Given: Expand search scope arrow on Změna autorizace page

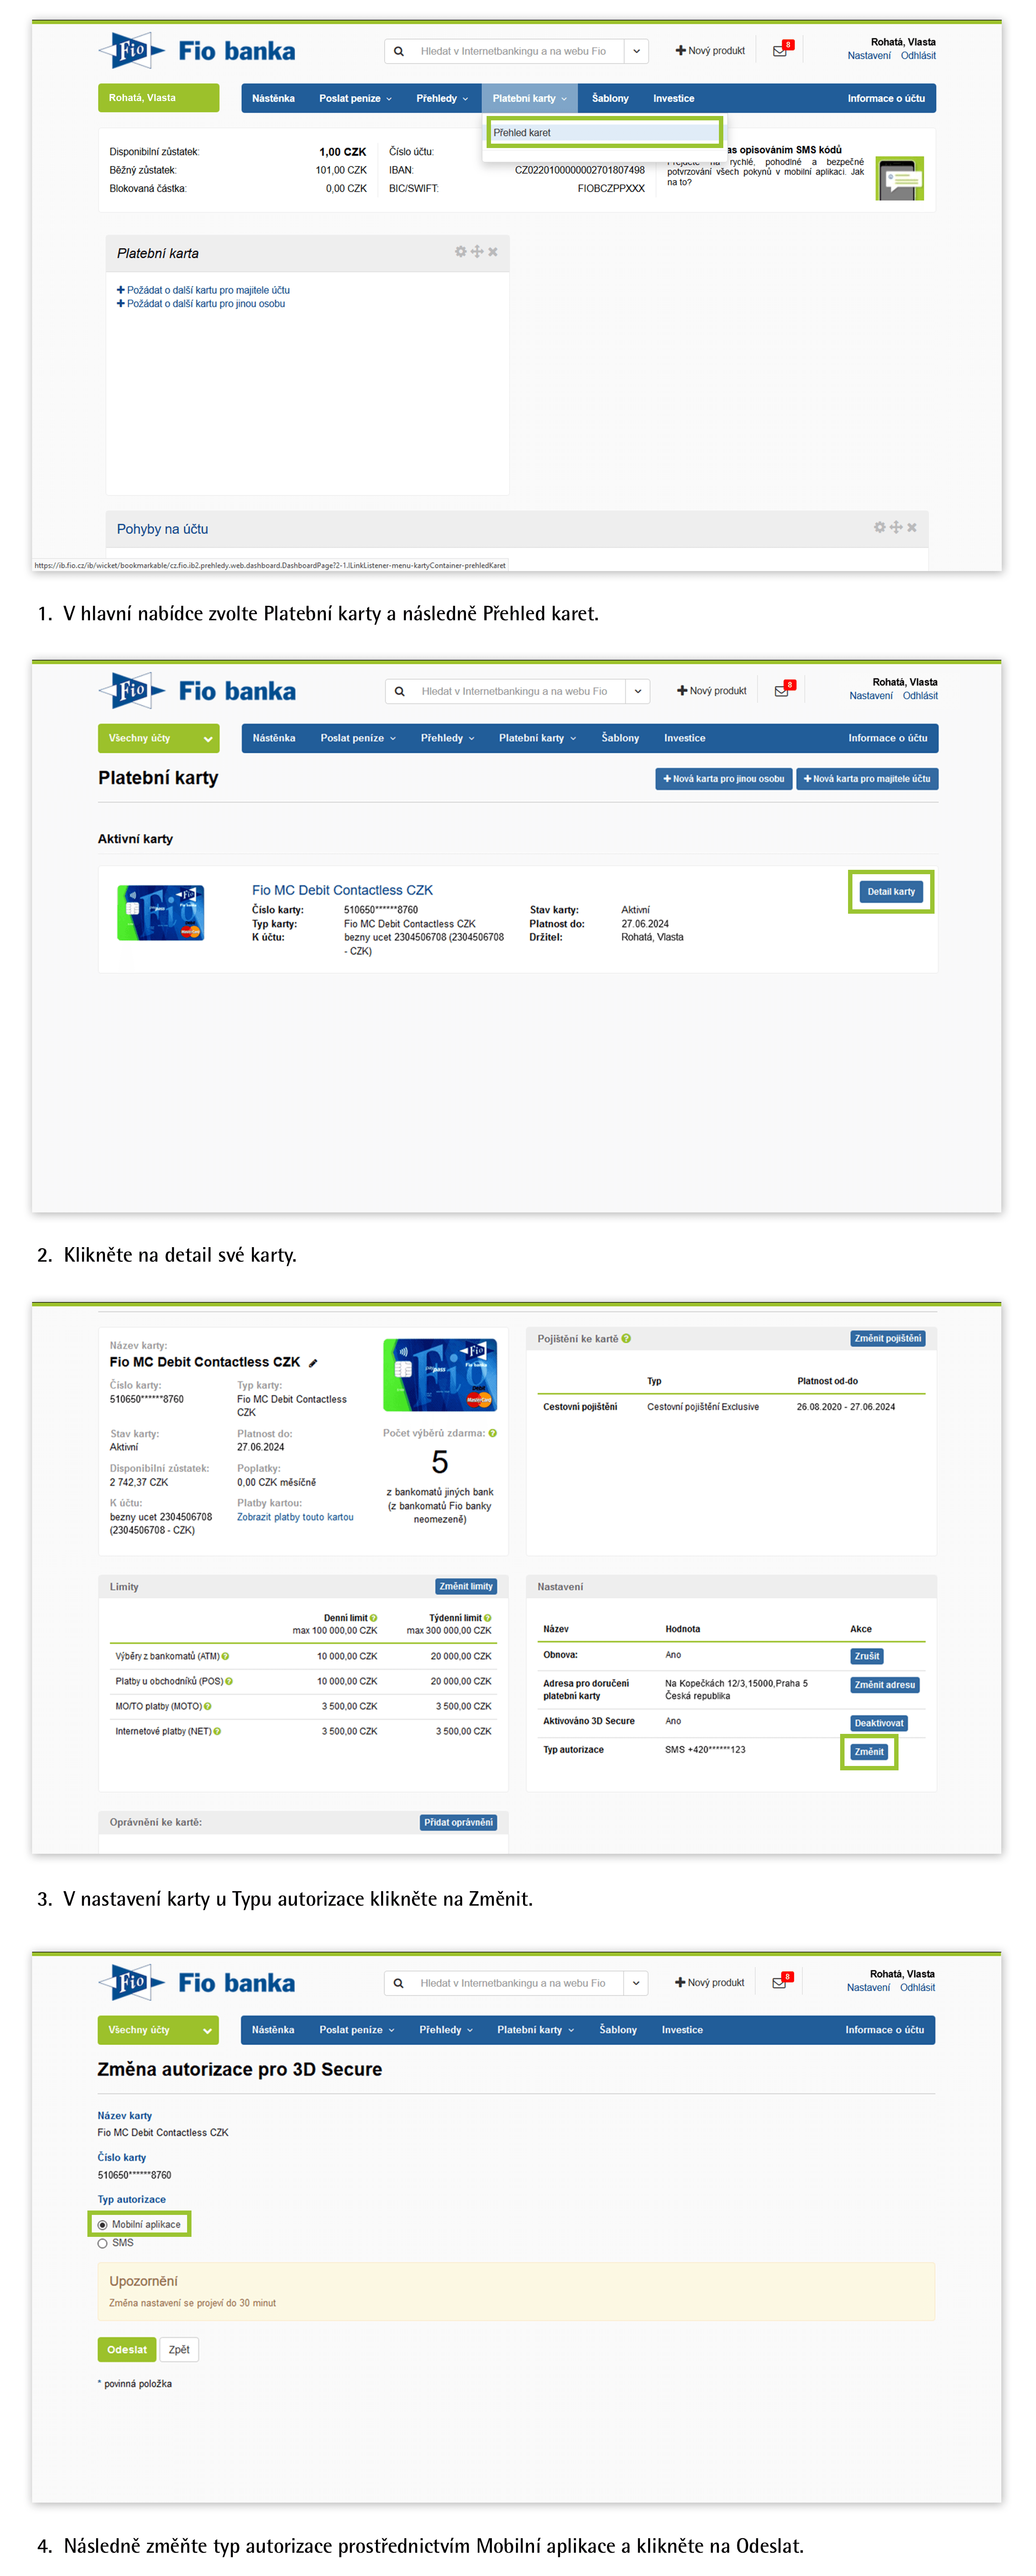Looking at the screenshot, I should [x=637, y=1983].
